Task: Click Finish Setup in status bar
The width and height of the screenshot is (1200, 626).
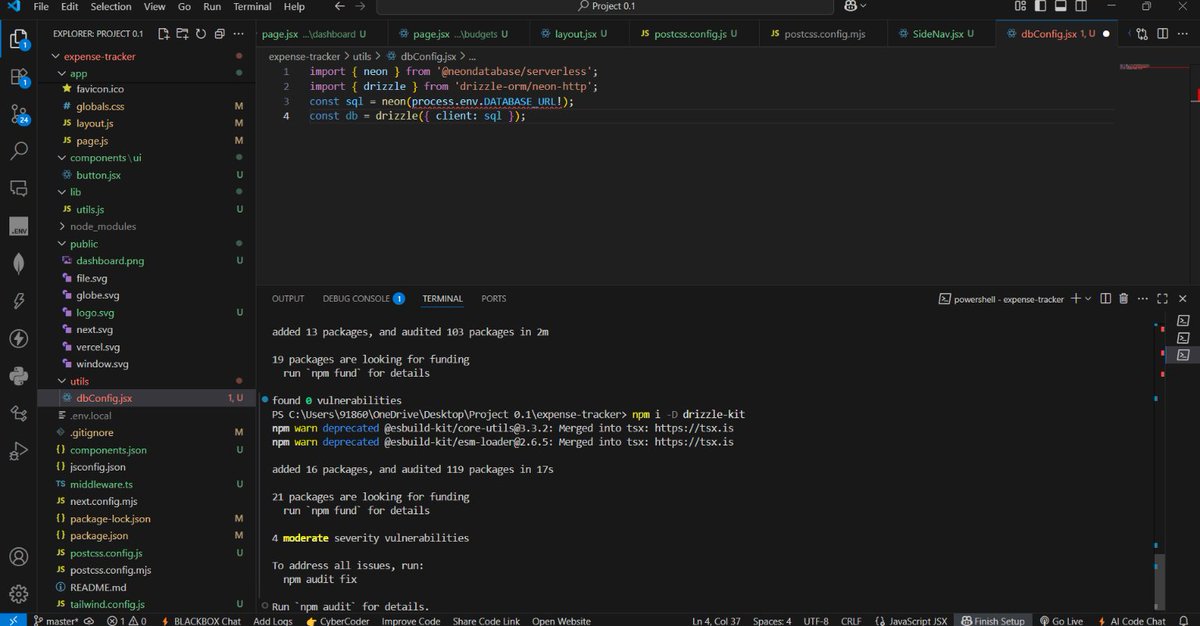Action: pos(991,620)
